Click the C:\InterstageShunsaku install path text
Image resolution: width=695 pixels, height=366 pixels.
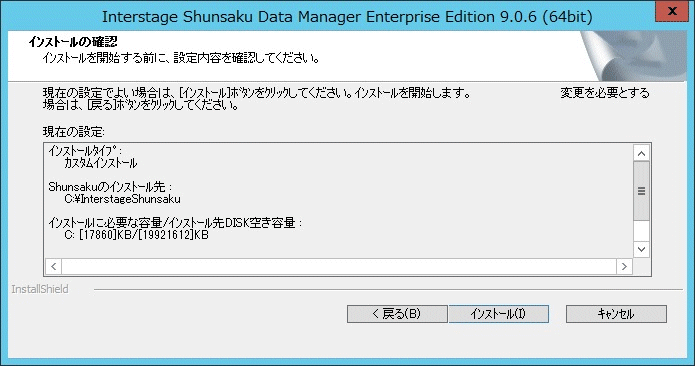tap(122, 199)
